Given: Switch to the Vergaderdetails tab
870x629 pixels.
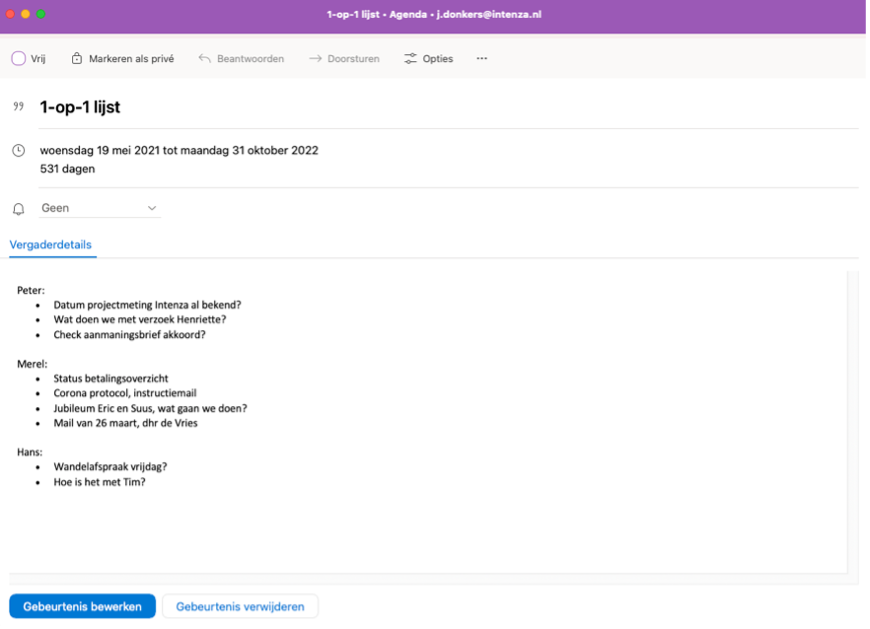Looking at the screenshot, I should point(51,244).
